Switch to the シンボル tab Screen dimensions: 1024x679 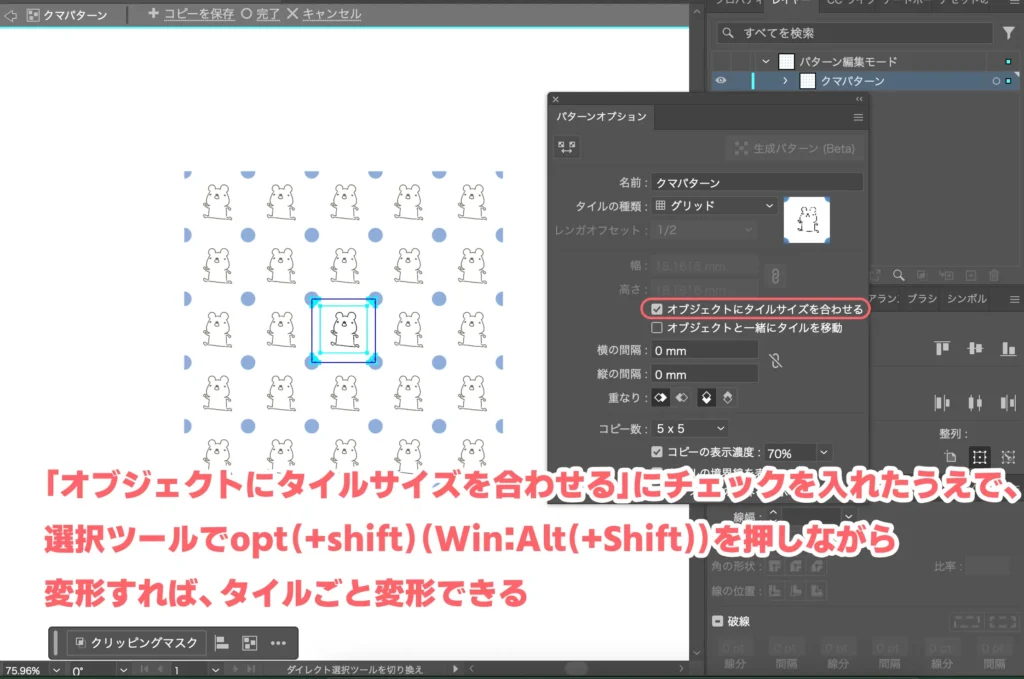pos(966,298)
